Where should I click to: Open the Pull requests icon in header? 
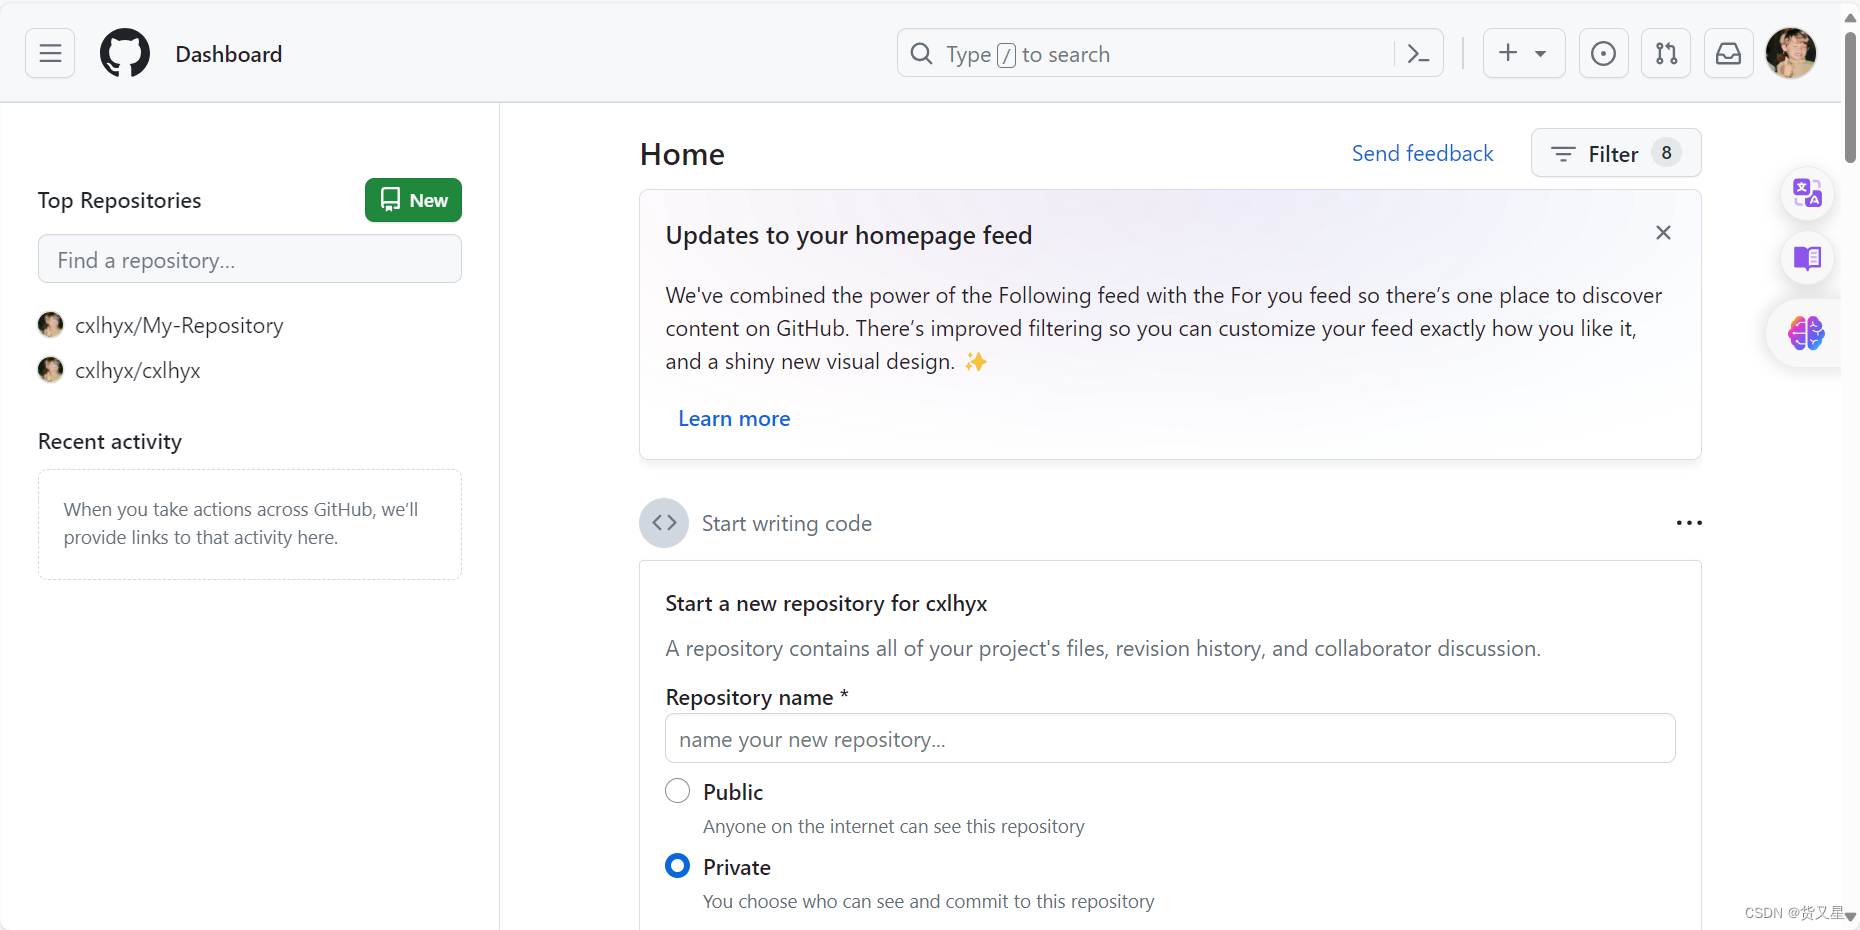1666,53
